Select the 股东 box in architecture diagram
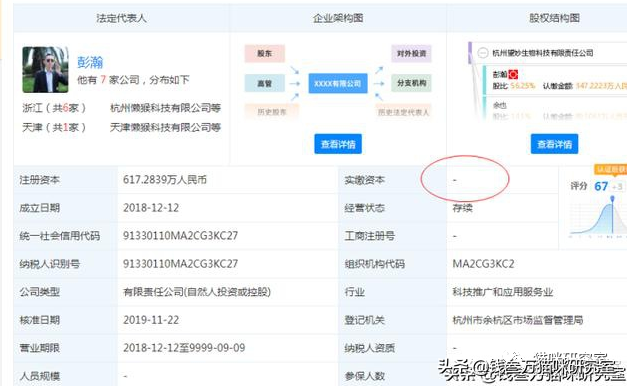Viewport: 627px width, 386px height. (x=265, y=54)
